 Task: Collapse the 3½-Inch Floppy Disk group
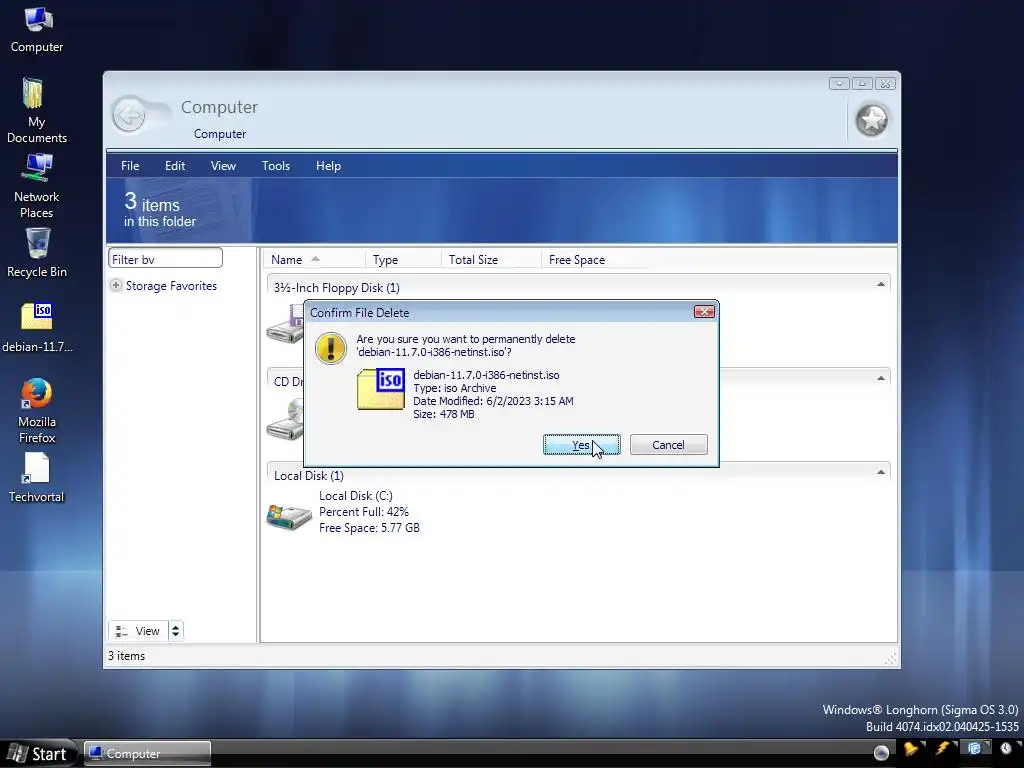881,285
